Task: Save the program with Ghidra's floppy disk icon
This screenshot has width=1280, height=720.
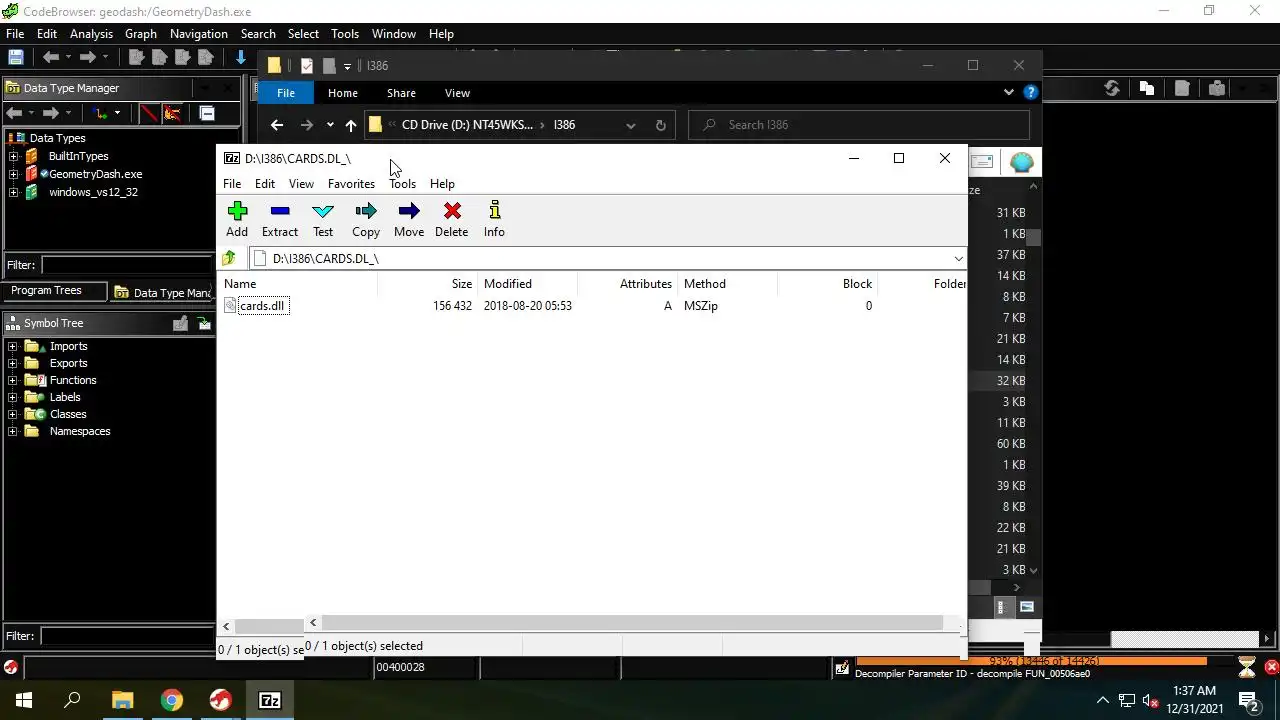Action: point(15,57)
